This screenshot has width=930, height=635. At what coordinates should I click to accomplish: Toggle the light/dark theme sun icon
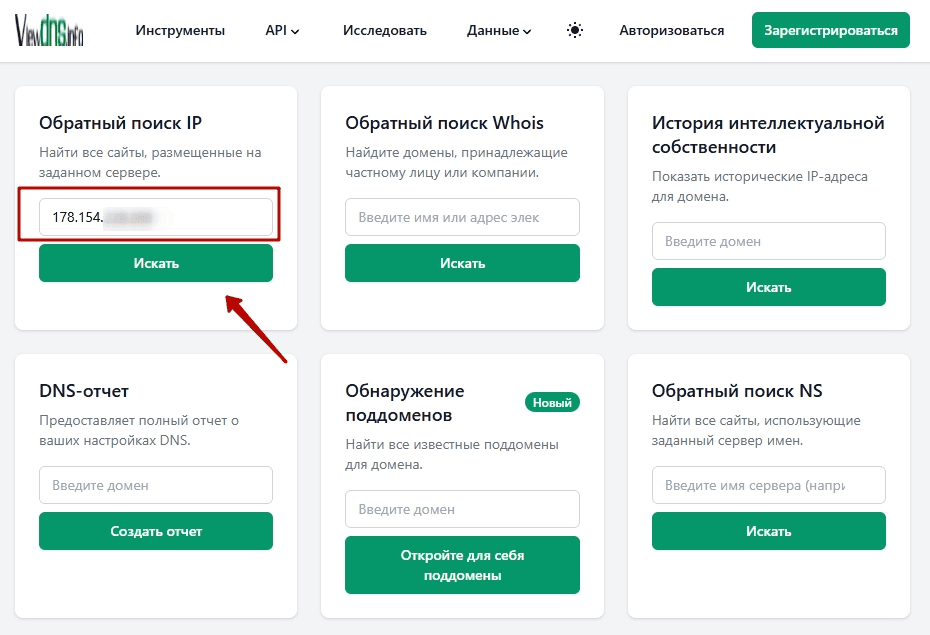click(x=575, y=30)
